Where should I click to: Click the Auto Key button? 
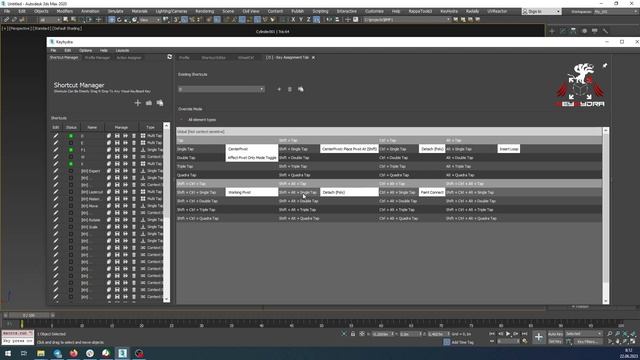[x=555, y=334]
